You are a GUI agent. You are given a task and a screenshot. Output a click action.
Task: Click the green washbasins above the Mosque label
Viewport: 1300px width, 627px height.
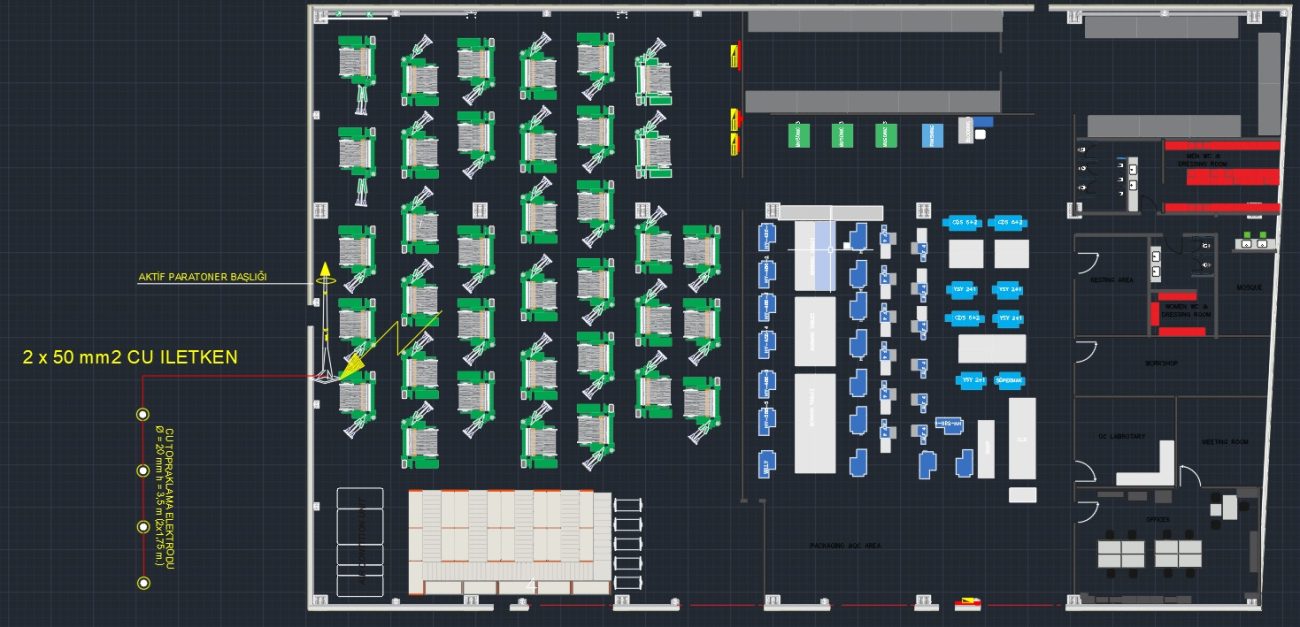point(1254,241)
